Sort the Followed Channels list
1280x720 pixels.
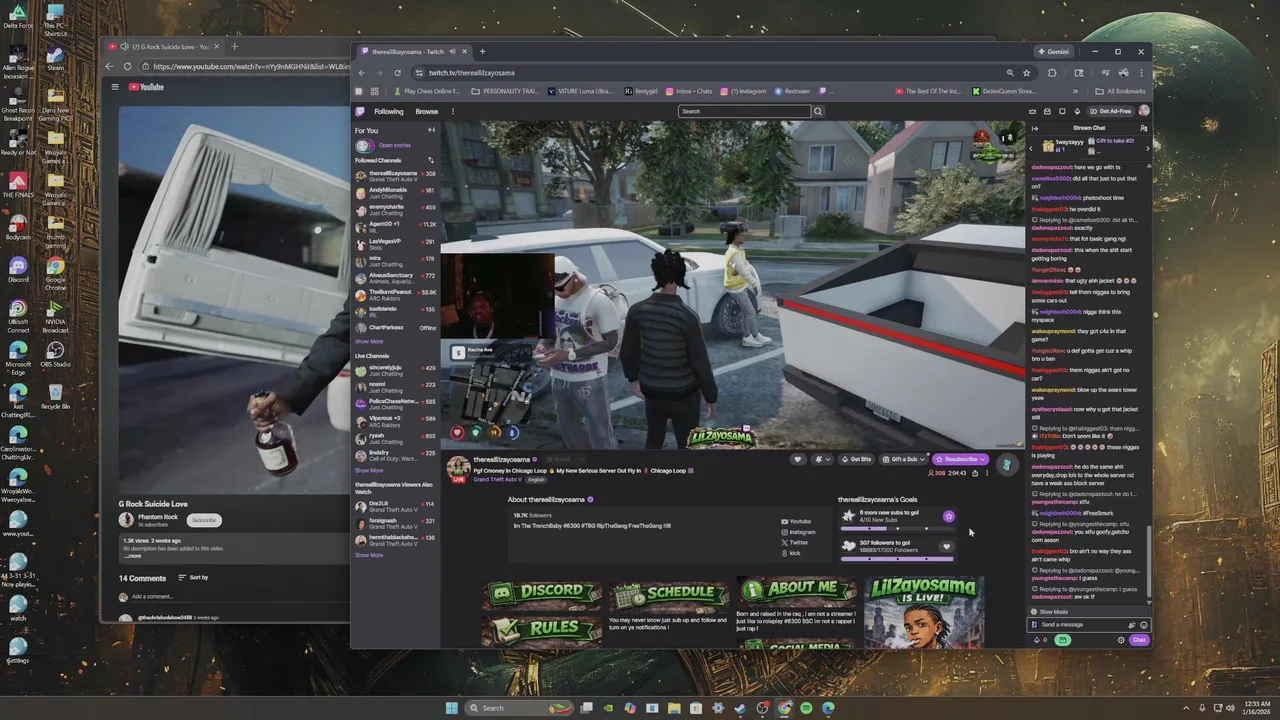[431, 160]
